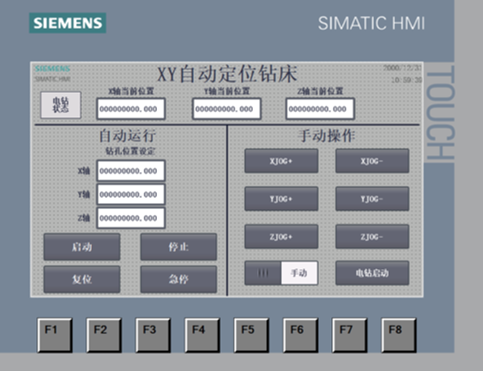Click the Y轴 drill position setting field
The width and height of the screenshot is (483, 371).
131,194
